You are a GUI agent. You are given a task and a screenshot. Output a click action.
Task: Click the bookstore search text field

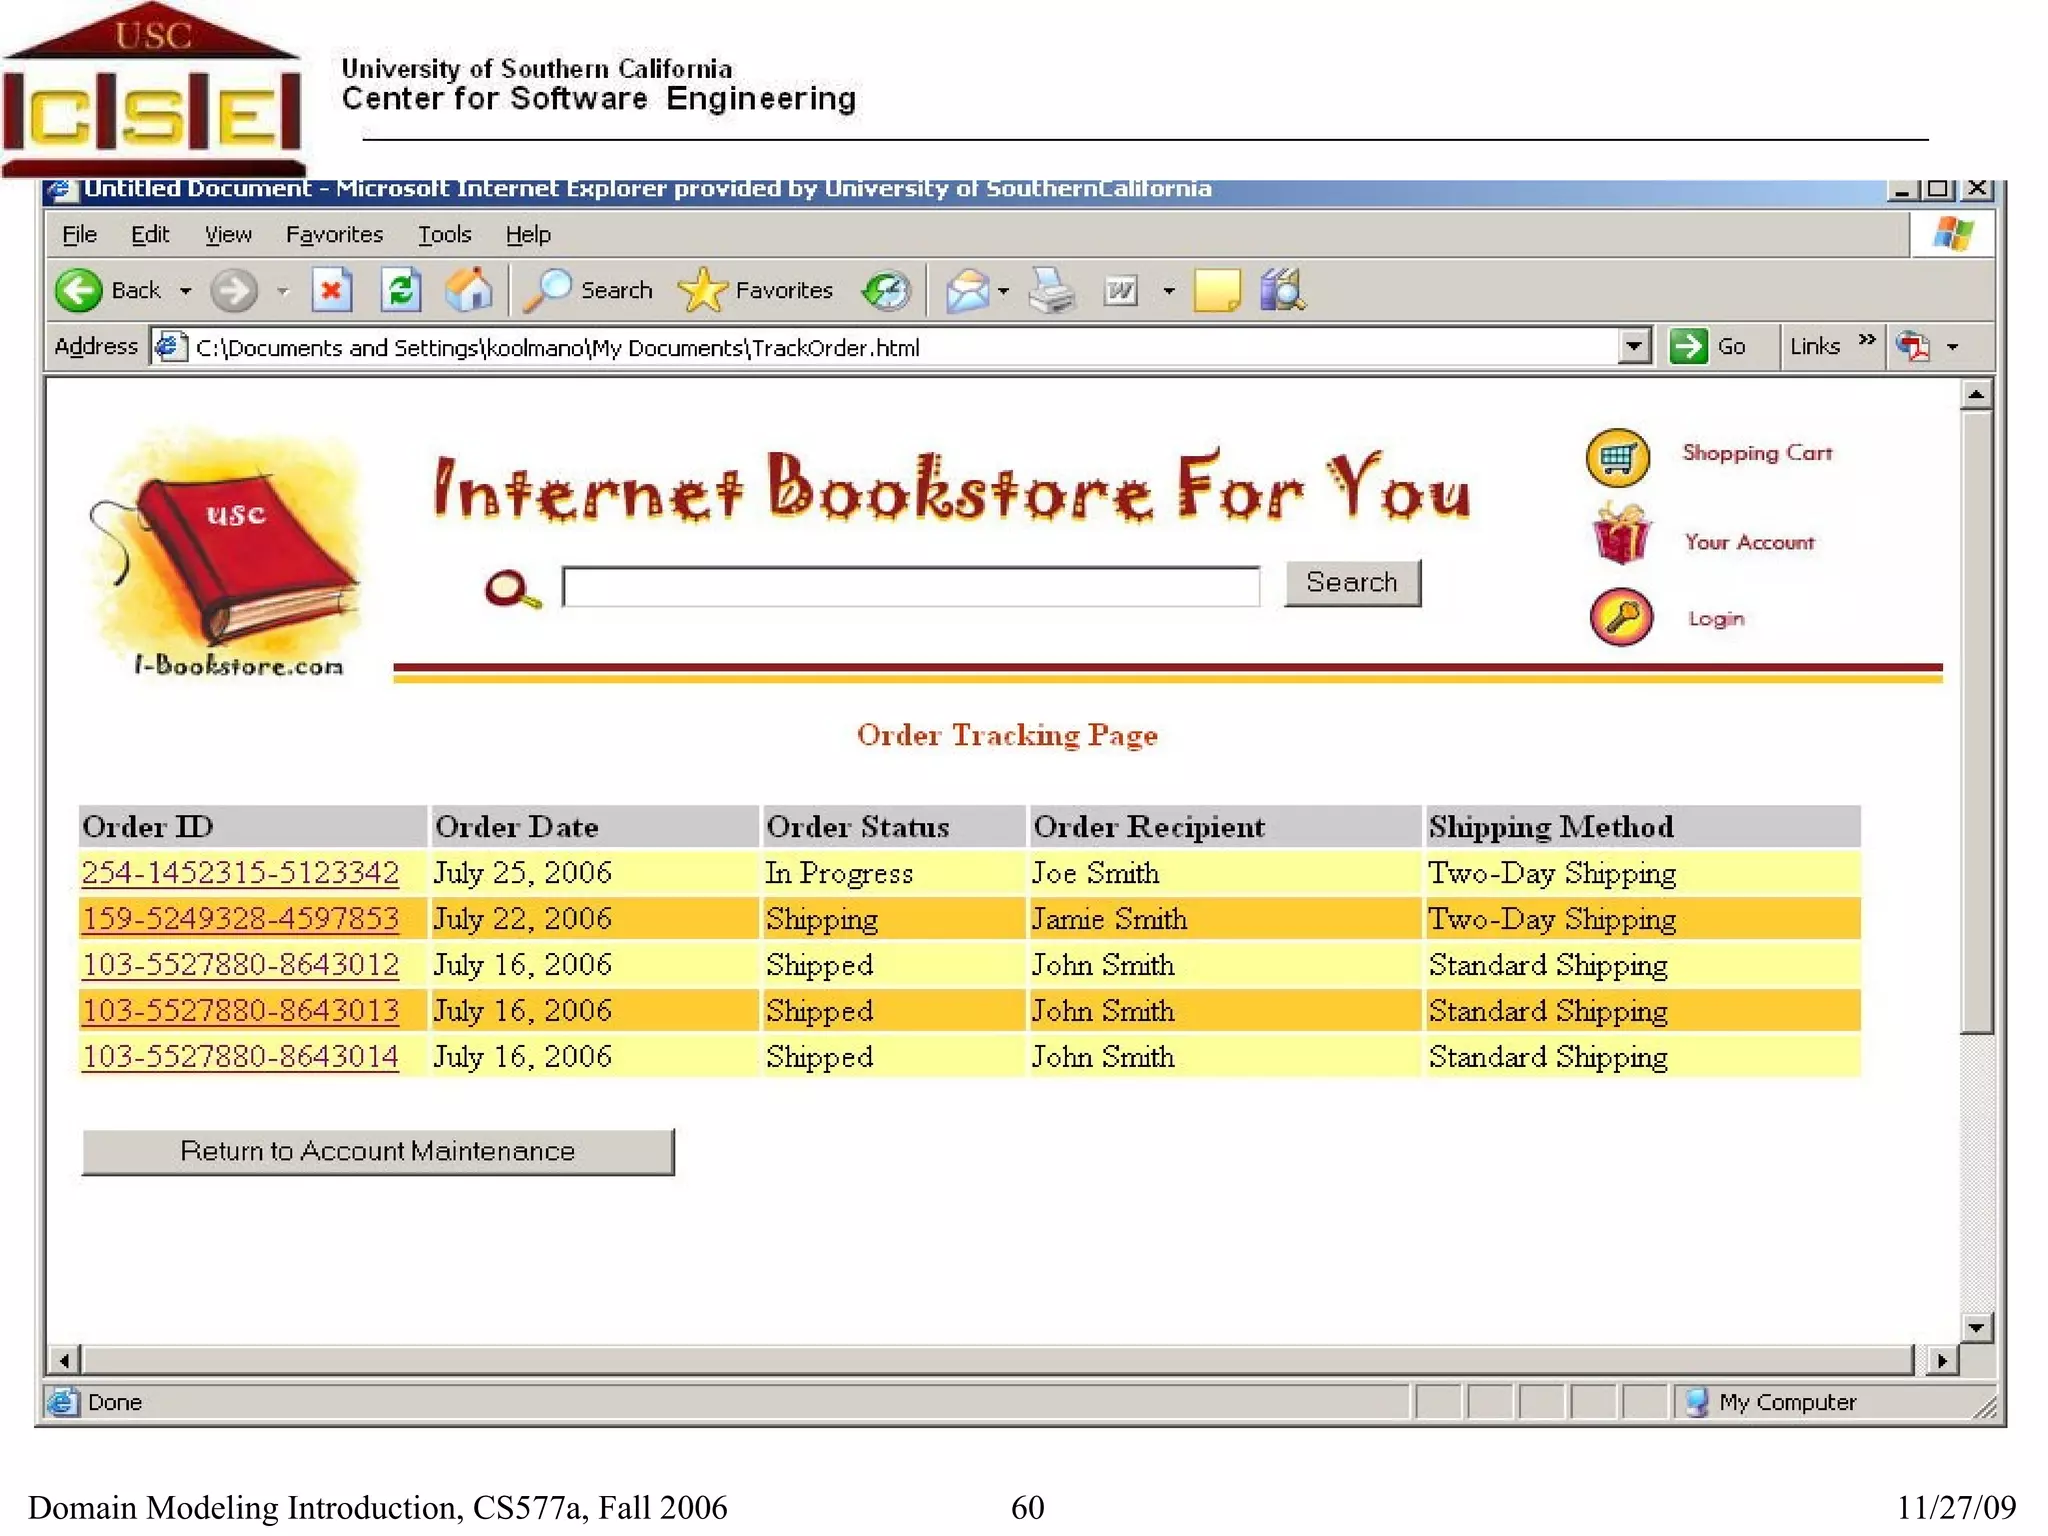coord(910,586)
